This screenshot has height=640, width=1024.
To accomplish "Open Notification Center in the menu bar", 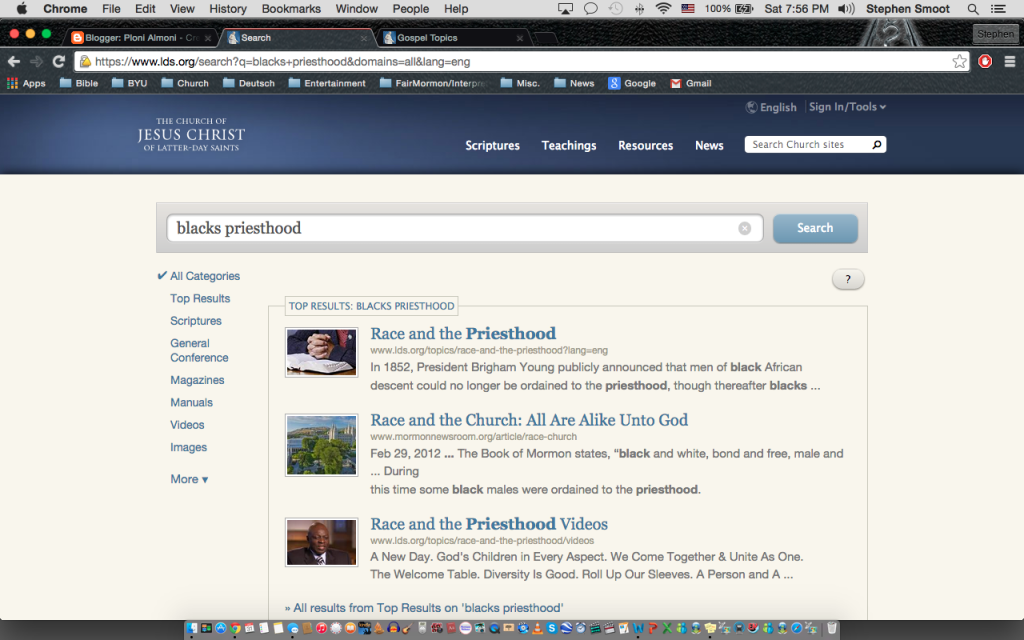I will [998, 9].
